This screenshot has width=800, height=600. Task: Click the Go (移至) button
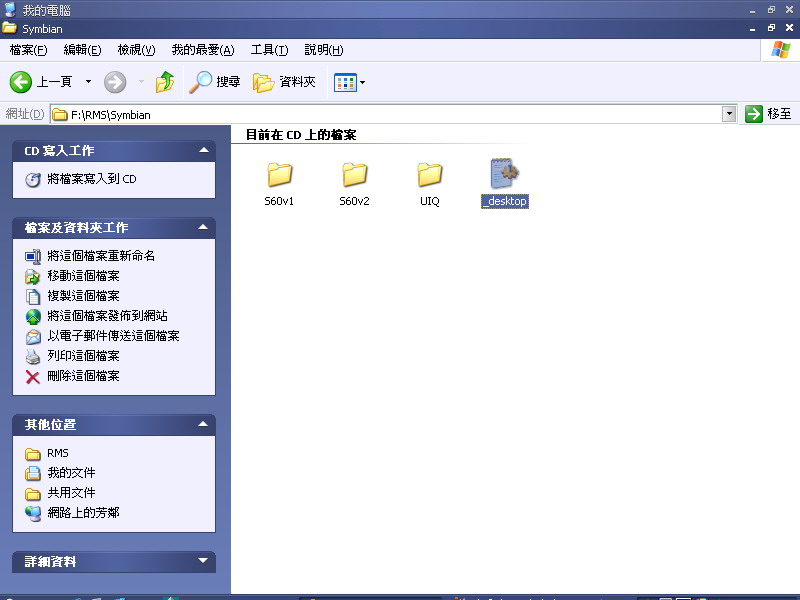pyautogui.click(x=768, y=114)
